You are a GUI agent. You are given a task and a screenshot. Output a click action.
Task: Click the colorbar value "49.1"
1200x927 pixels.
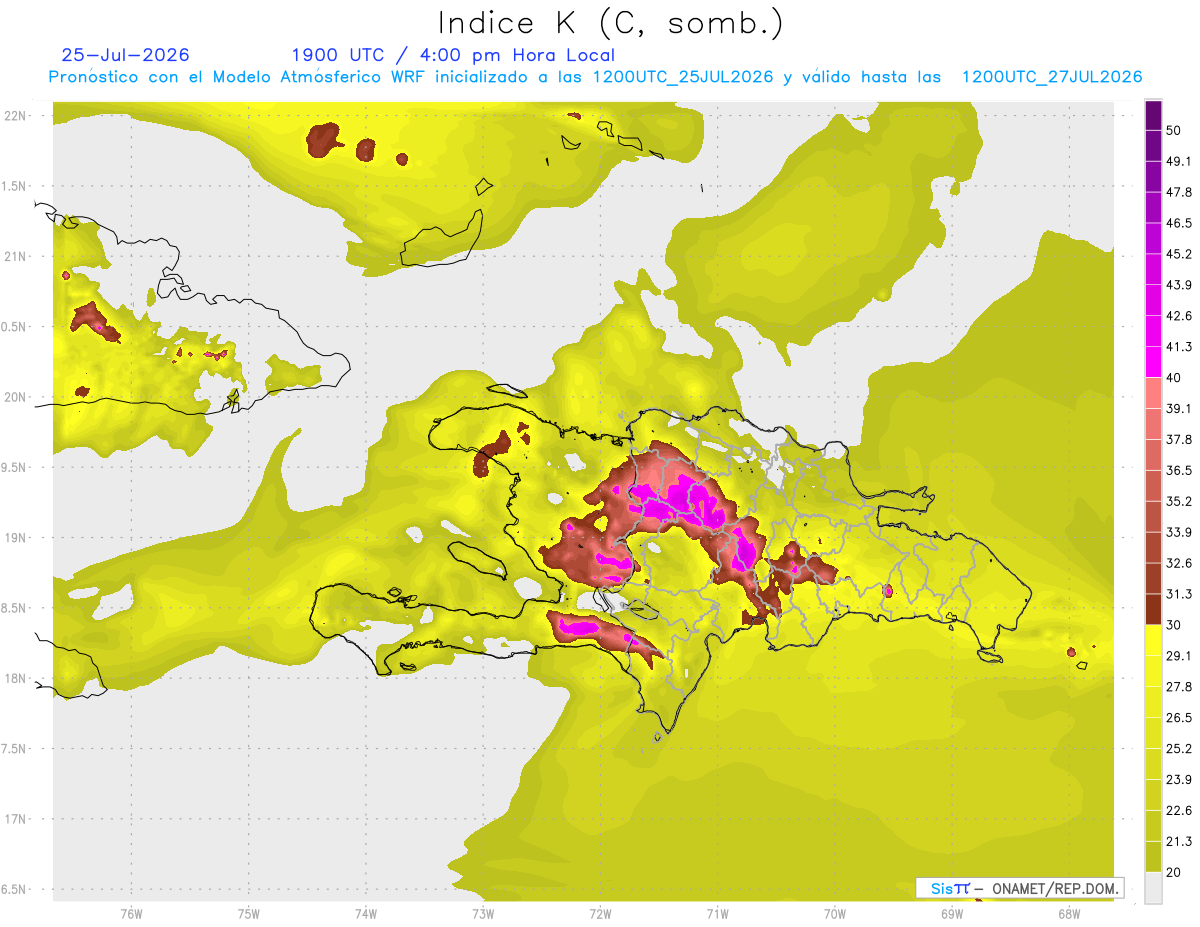[1179, 161]
